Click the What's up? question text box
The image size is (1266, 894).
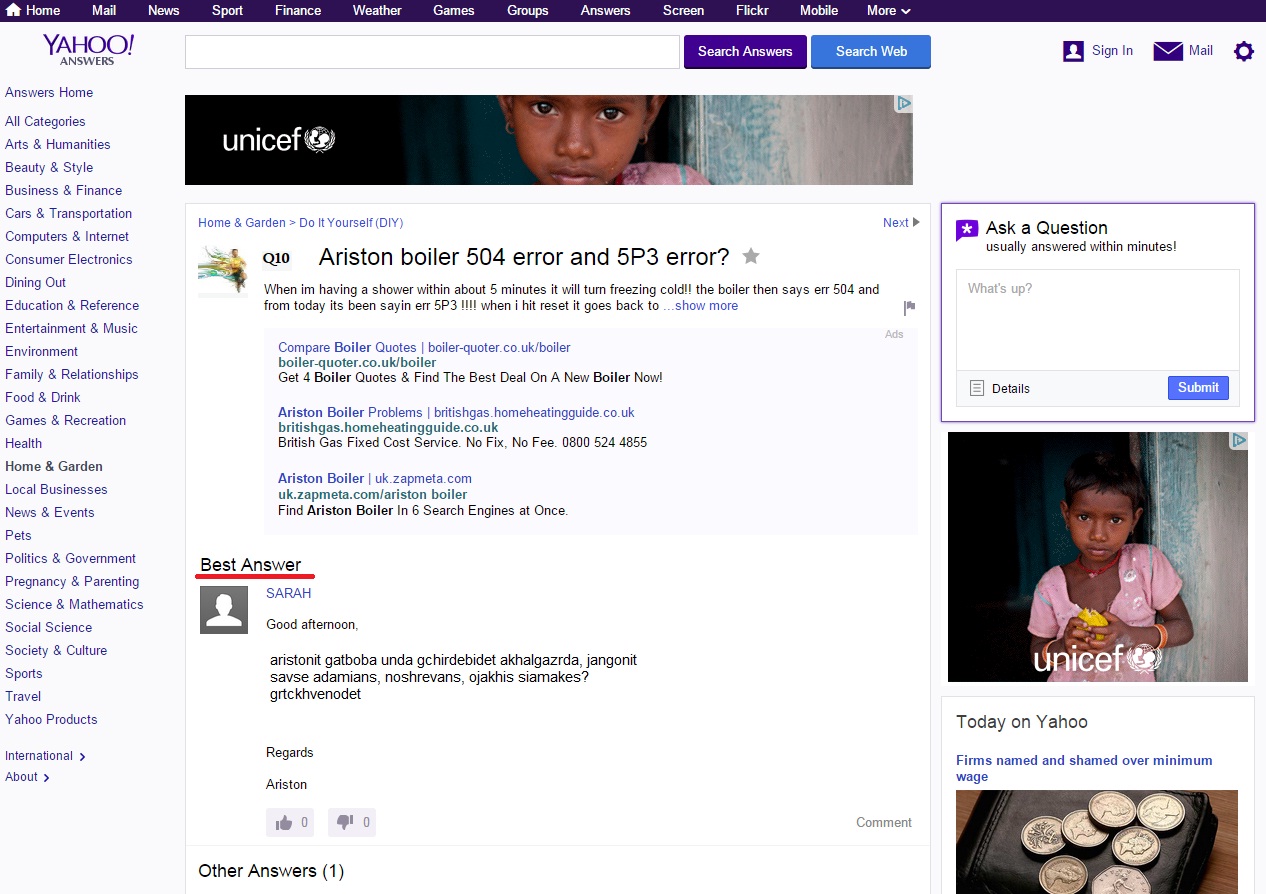tap(1098, 320)
